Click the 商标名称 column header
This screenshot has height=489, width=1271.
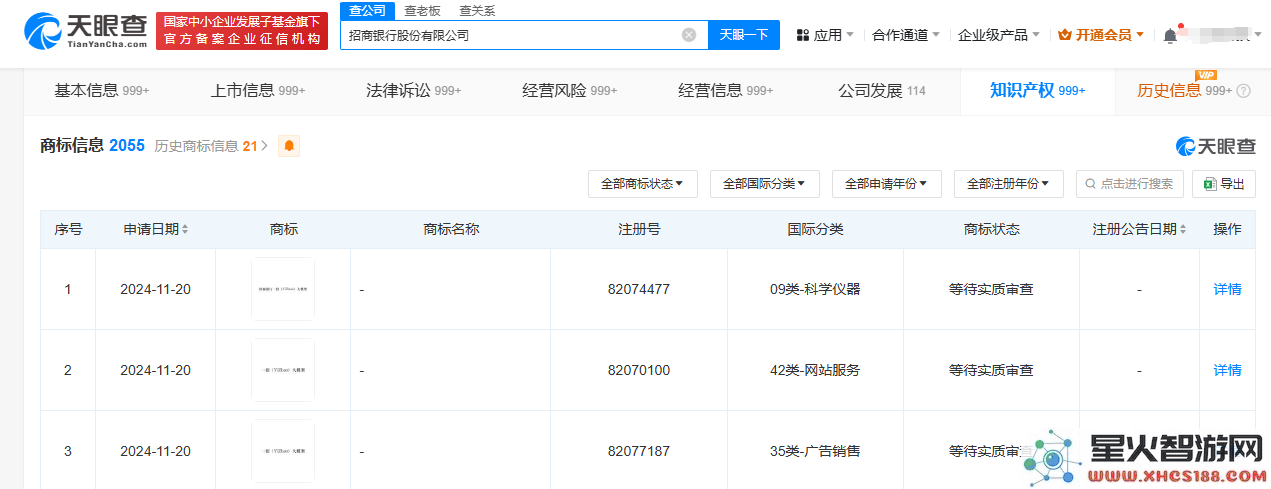(x=451, y=230)
